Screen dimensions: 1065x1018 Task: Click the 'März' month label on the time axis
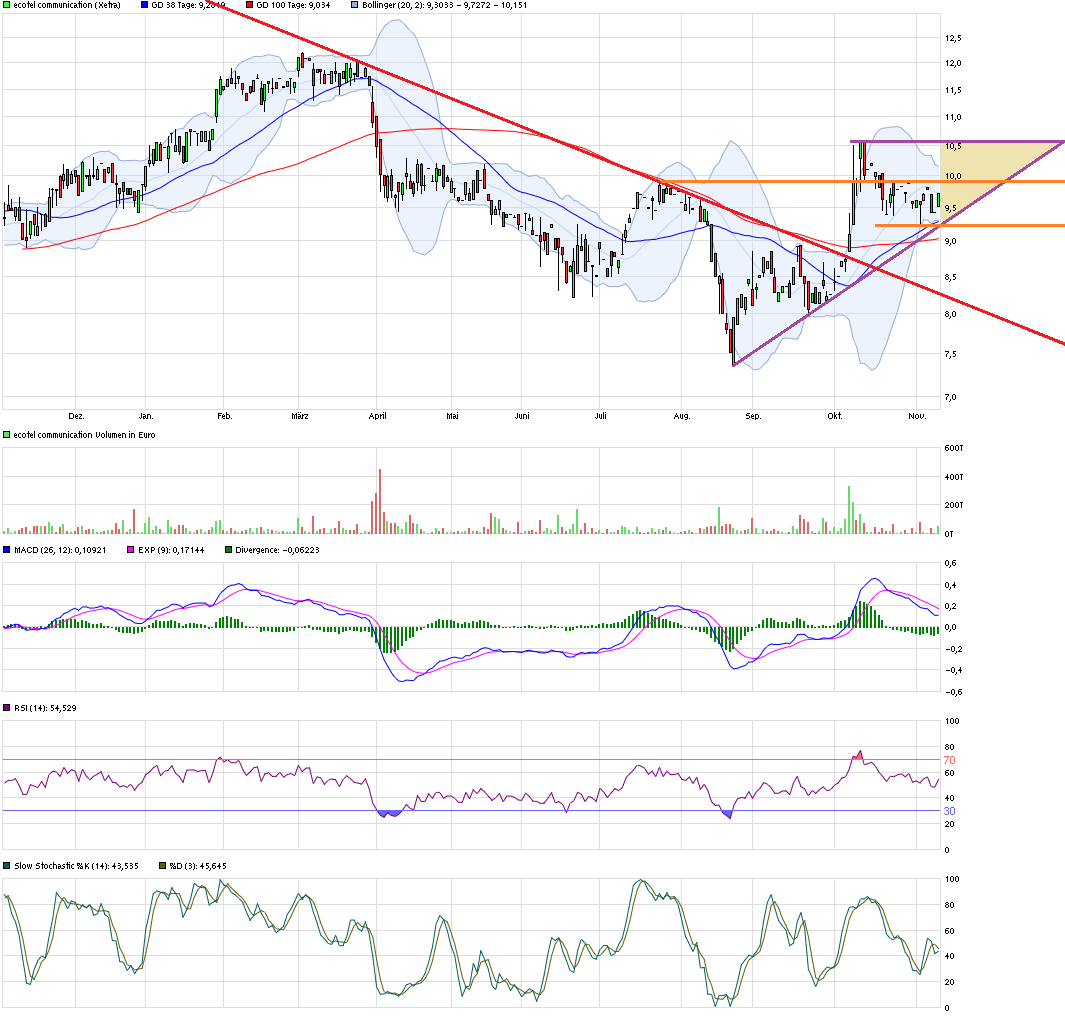coord(300,416)
